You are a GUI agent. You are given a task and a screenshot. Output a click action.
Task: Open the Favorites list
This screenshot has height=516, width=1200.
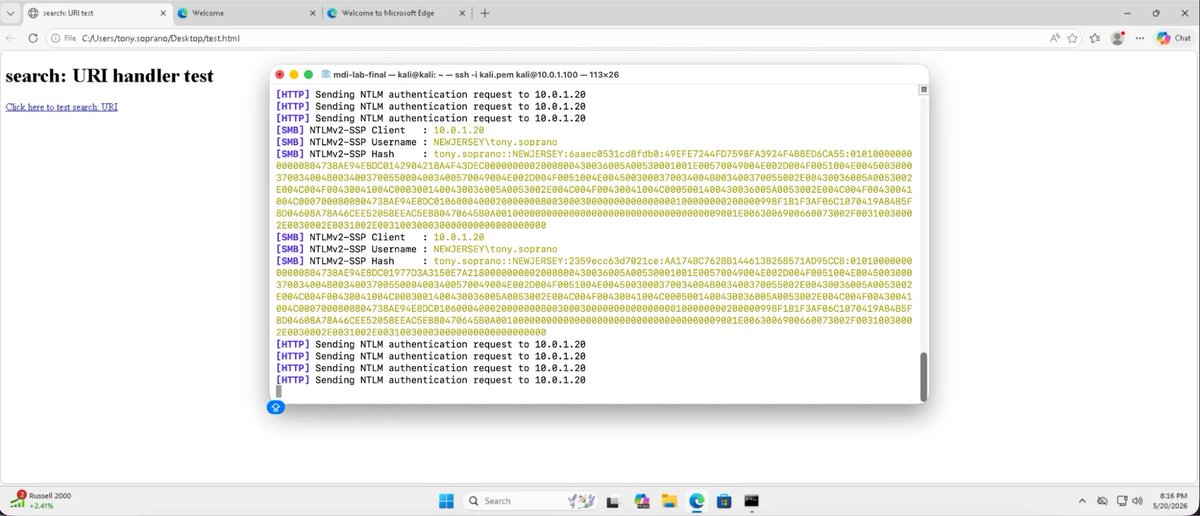click(x=1096, y=38)
